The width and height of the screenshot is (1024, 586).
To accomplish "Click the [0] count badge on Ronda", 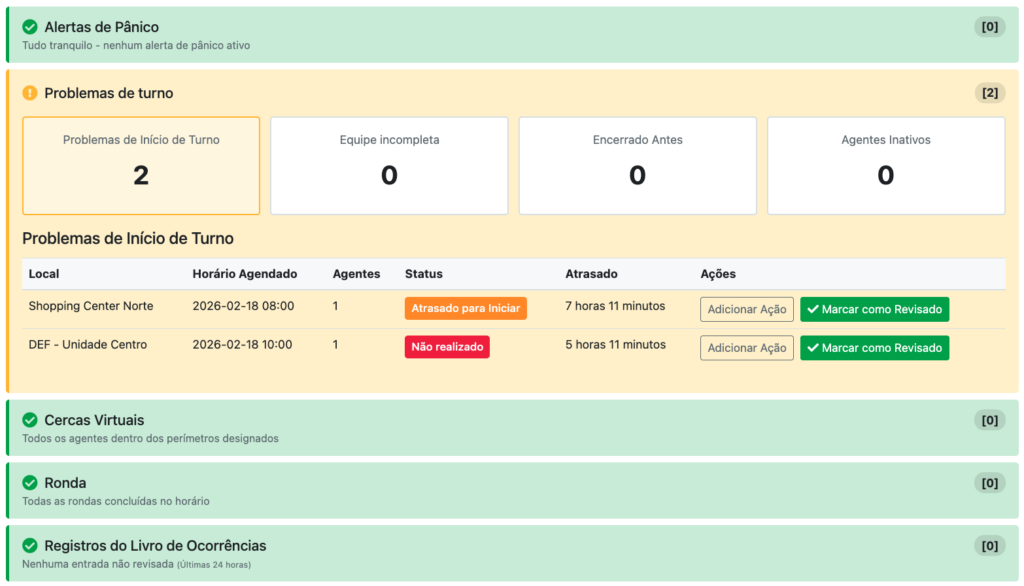I will 989,483.
